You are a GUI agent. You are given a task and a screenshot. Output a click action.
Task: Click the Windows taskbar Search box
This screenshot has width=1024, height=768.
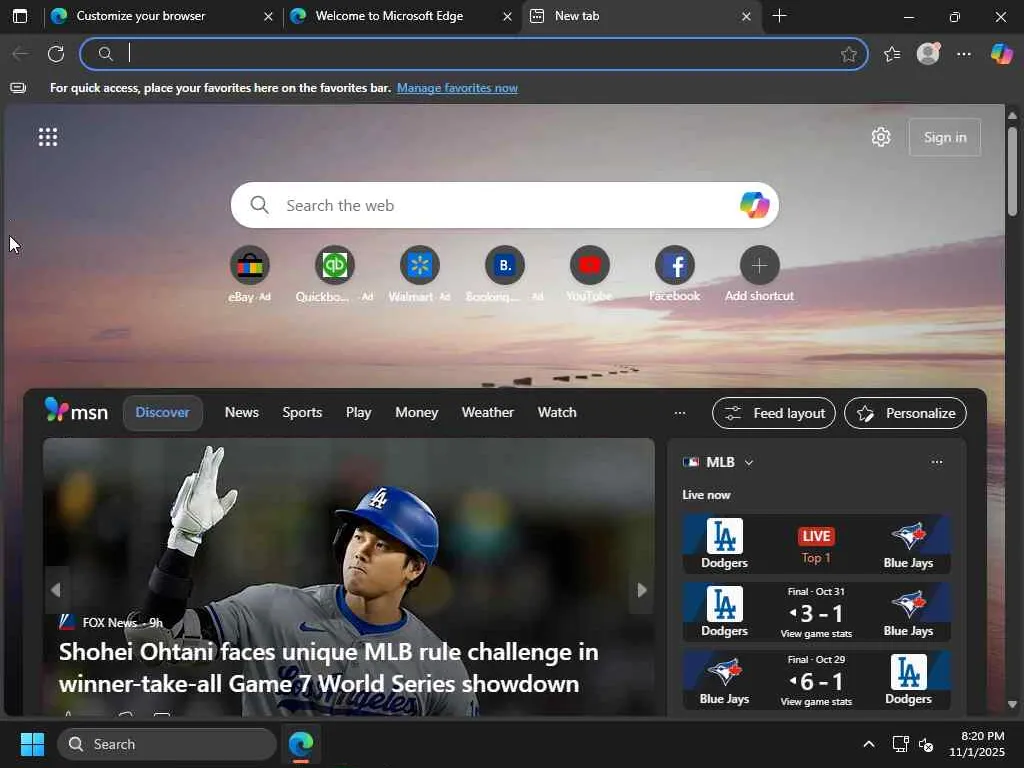tap(167, 744)
